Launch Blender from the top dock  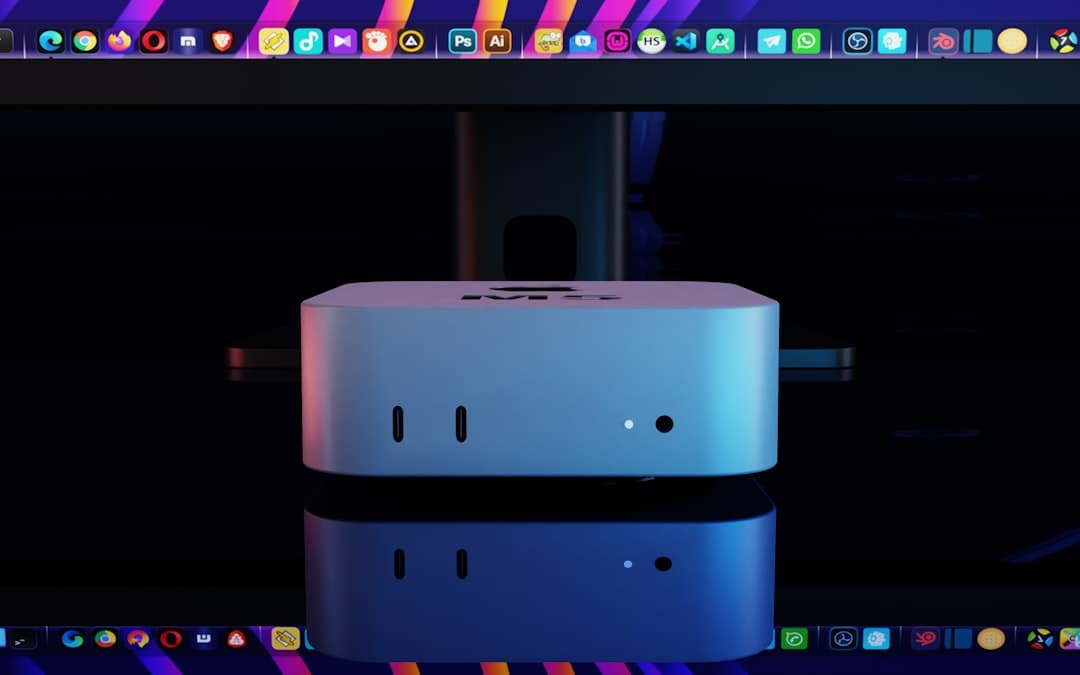(943, 41)
